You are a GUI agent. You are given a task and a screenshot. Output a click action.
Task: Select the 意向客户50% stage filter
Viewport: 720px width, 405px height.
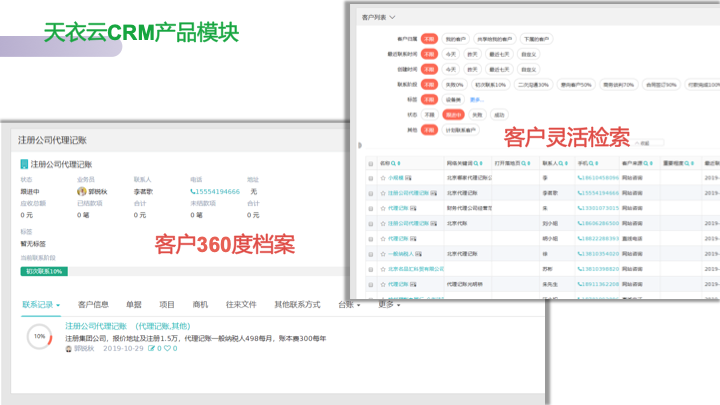point(576,84)
